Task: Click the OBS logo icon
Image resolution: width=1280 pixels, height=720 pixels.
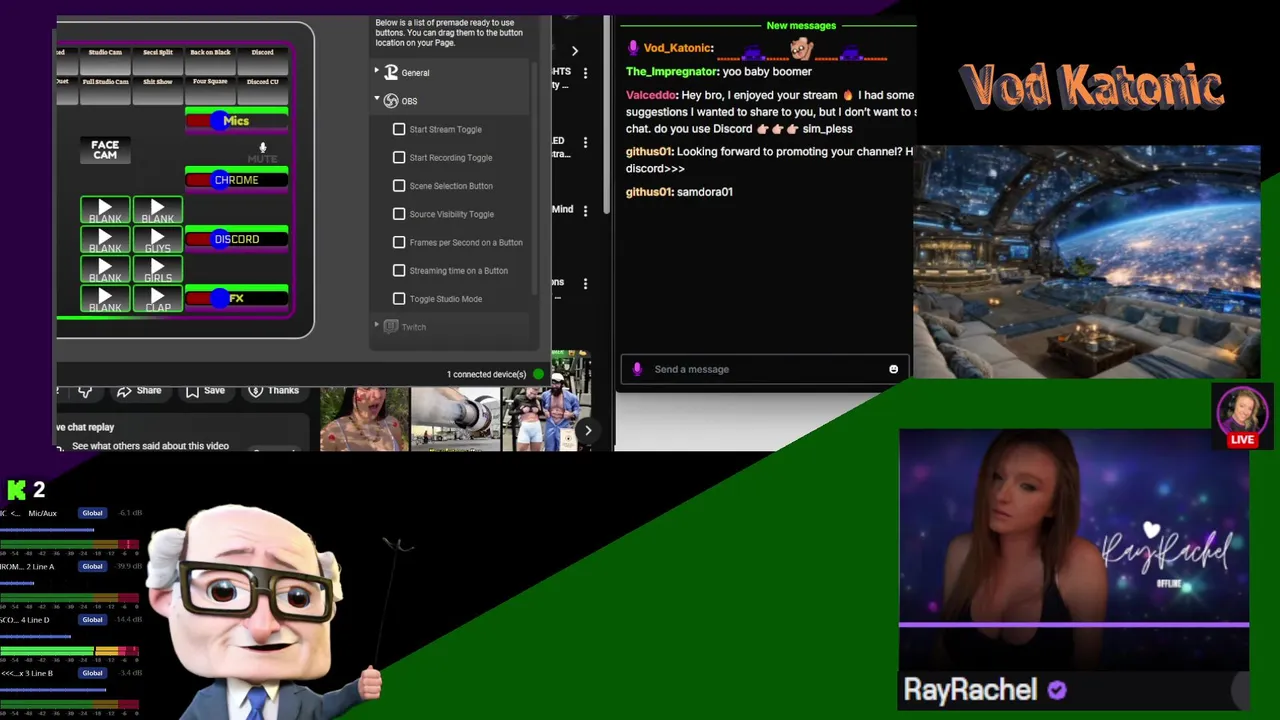Action: pos(391,101)
